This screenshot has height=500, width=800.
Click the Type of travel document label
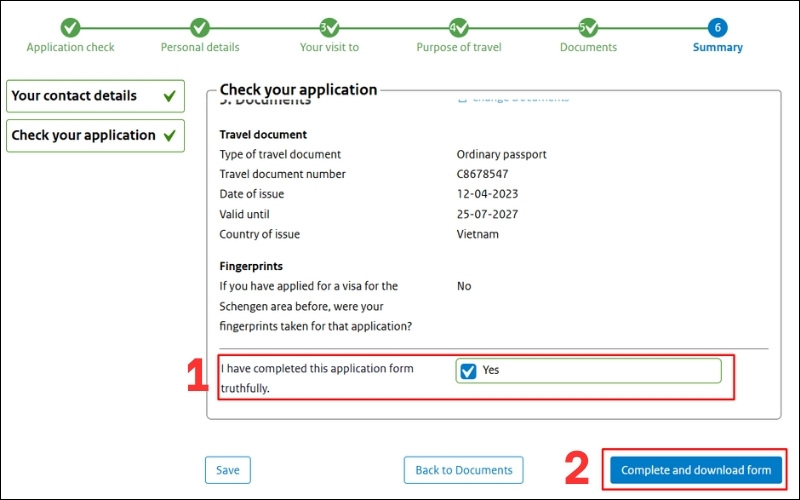tap(280, 155)
